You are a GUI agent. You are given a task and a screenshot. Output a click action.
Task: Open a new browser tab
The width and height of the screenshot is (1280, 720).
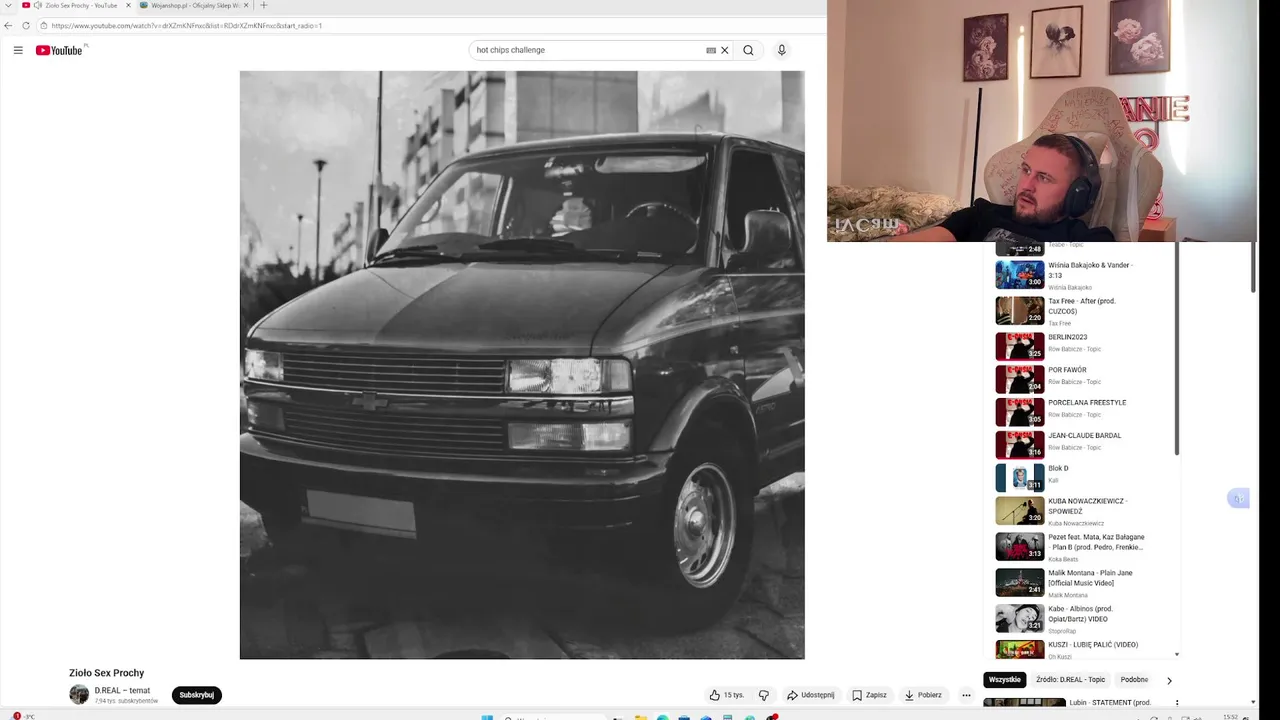click(263, 5)
